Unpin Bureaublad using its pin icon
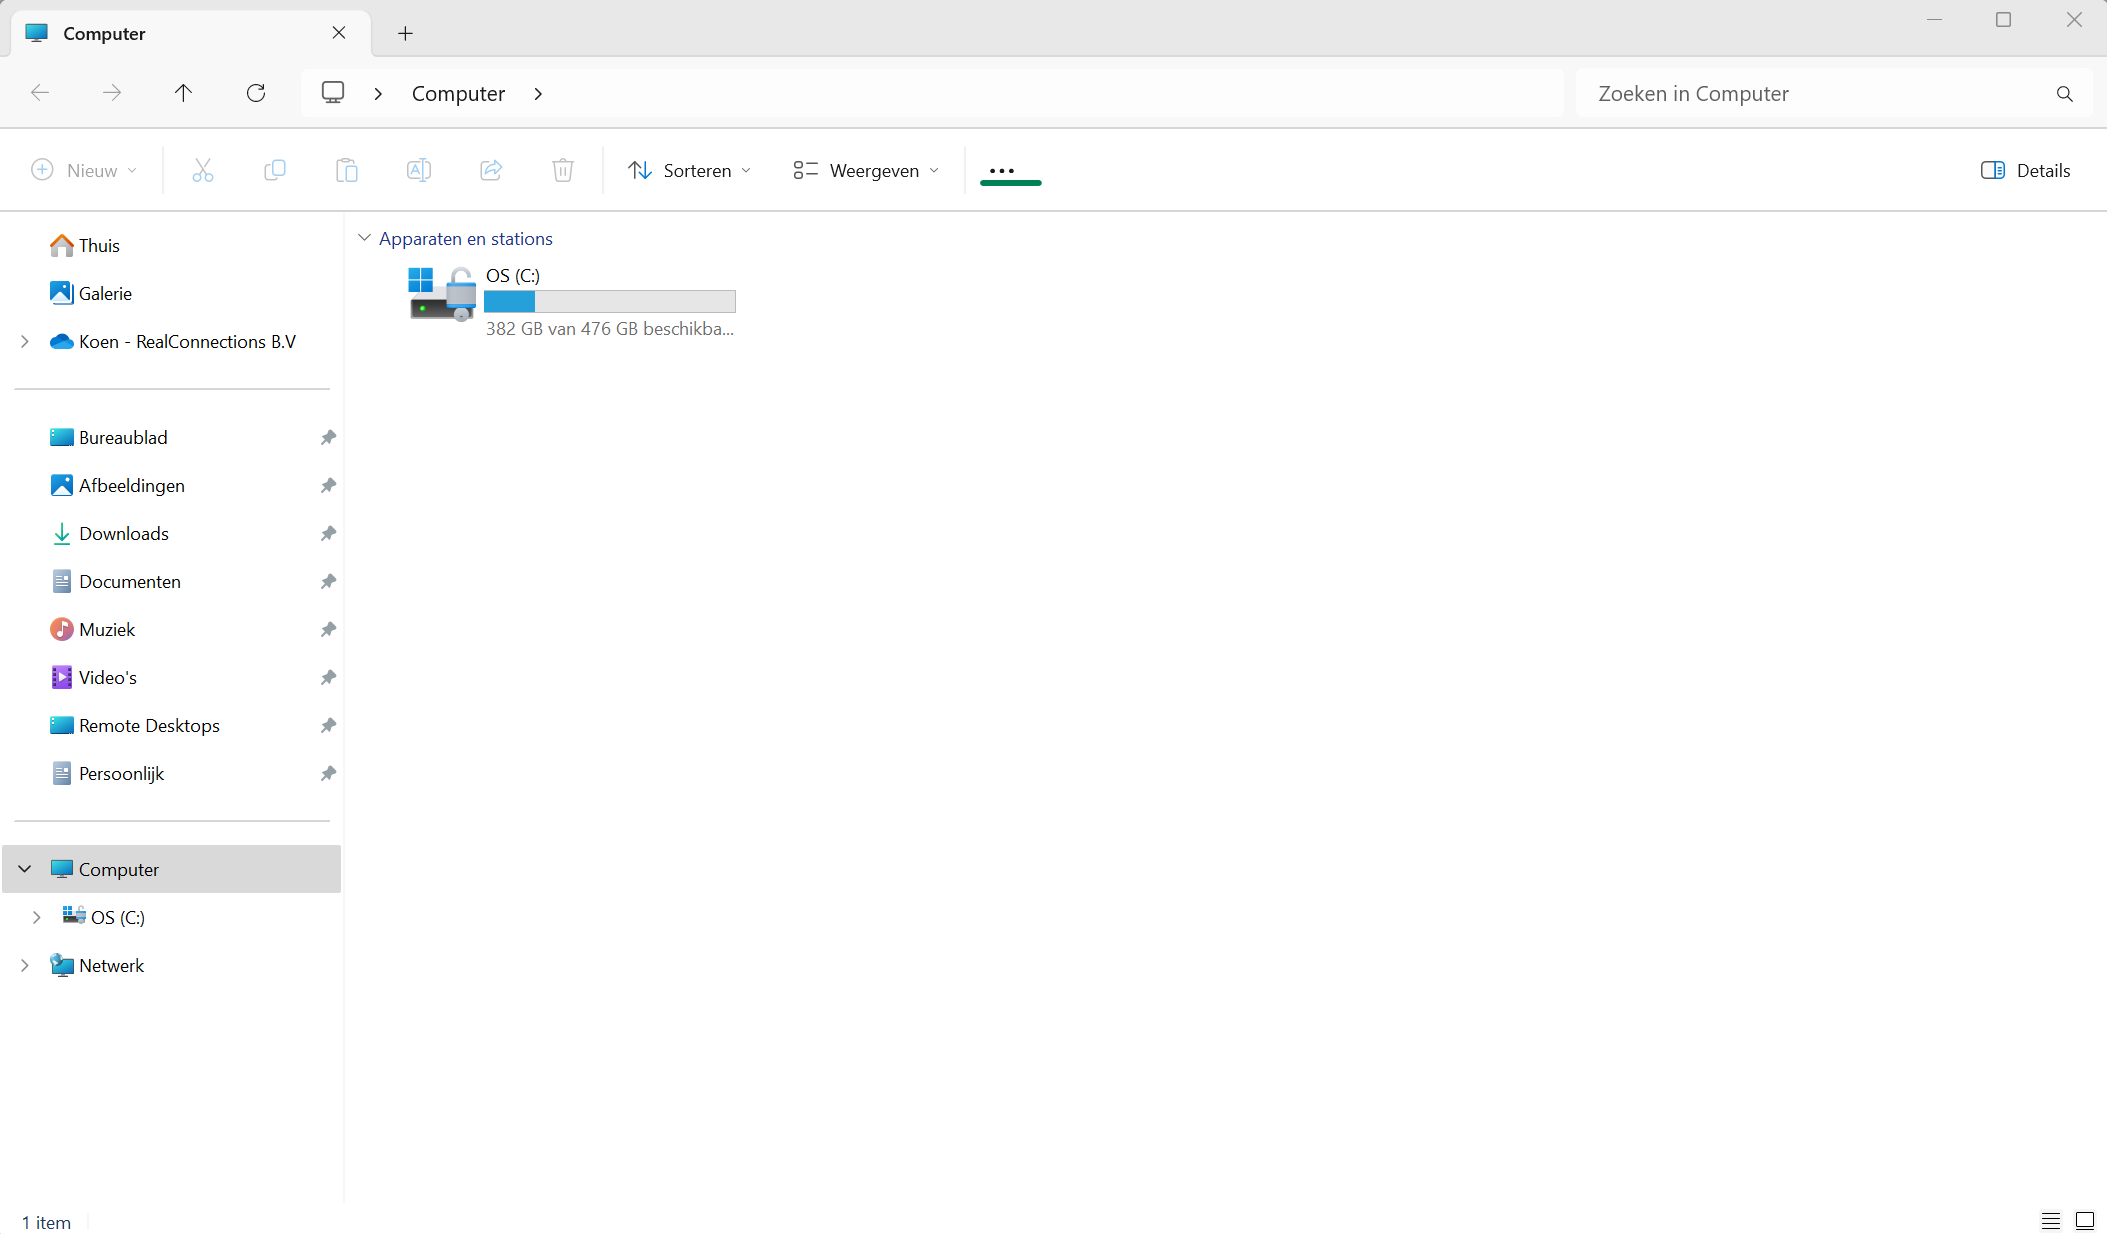Viewport: 2107px width, 1234px height. click(328, 438)
